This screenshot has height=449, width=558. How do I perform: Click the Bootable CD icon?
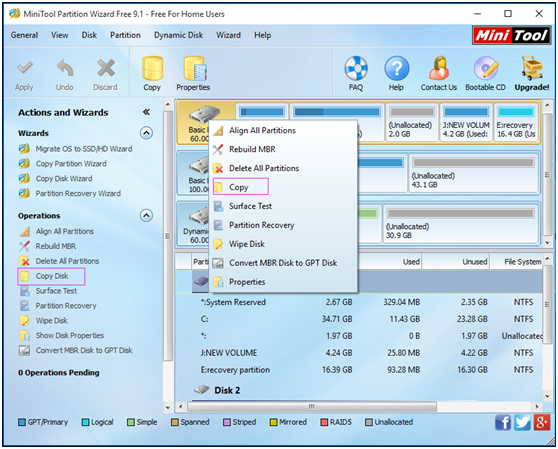click(485, 74)
